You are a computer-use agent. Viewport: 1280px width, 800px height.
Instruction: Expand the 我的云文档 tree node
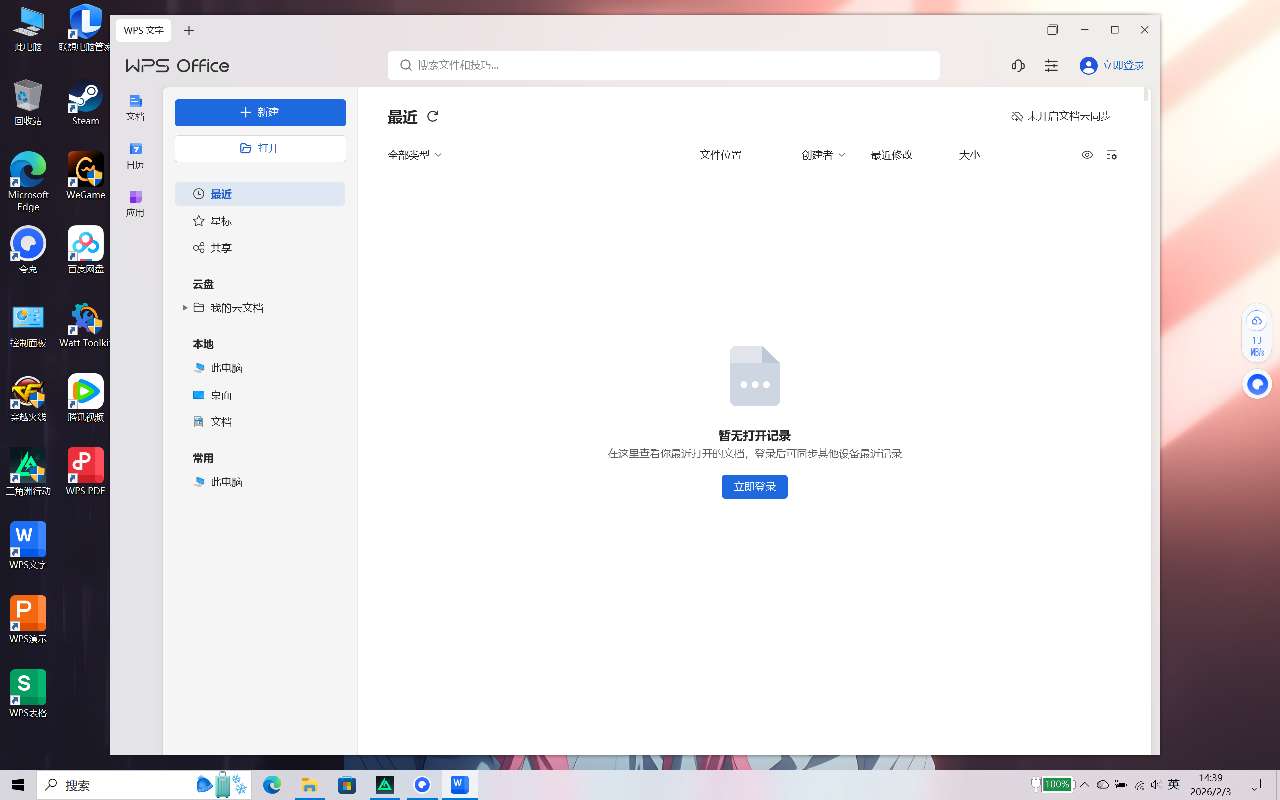point(185,308)
